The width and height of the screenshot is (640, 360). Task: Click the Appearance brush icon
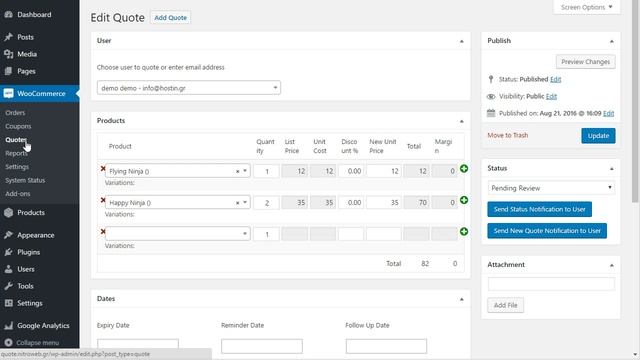coord(9,235)
